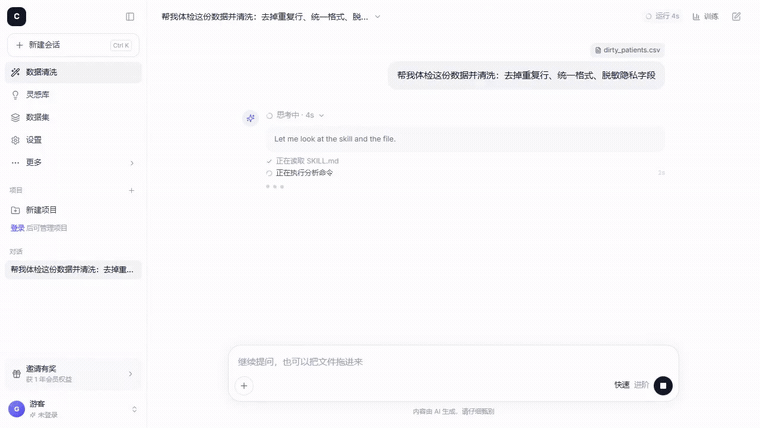760x428 pixels.
Task: Click the edit pencil icon in header
Action: [x=736, y=16]
